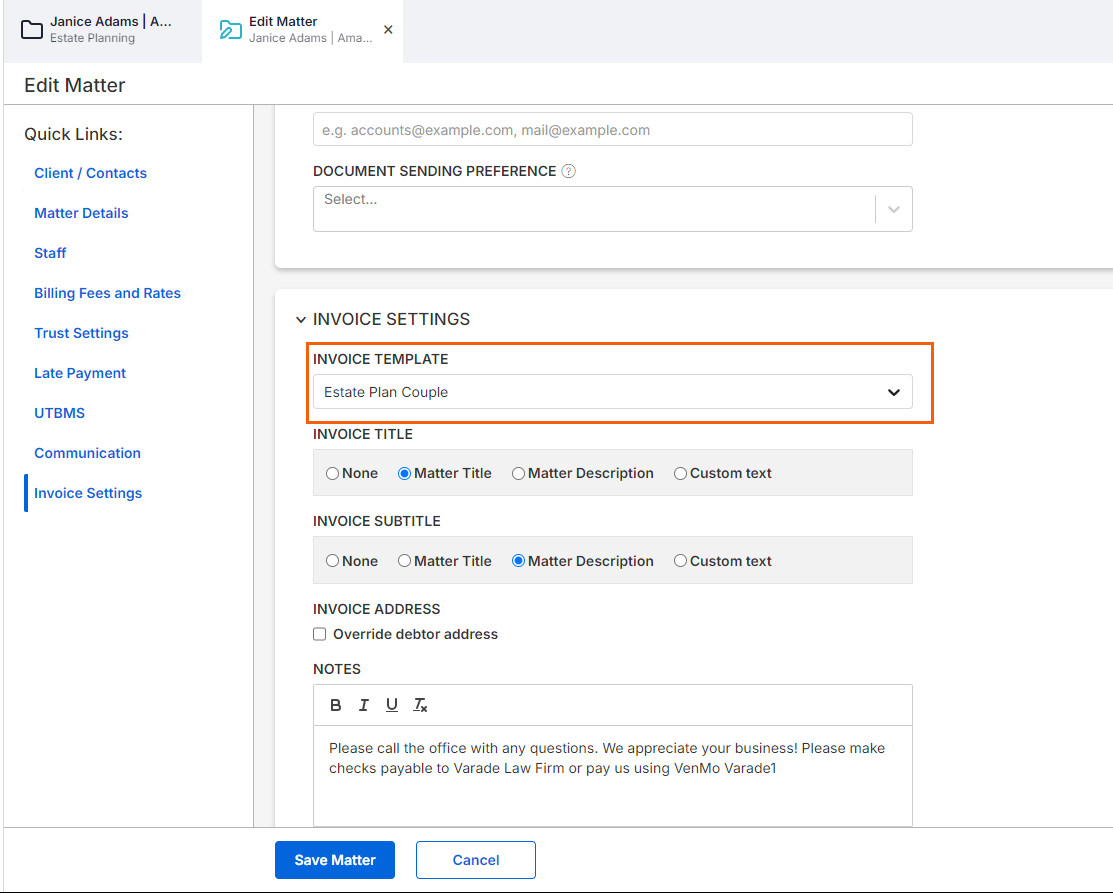
Task: Enable Override debtor address checkbox
Action: (320, 634)
